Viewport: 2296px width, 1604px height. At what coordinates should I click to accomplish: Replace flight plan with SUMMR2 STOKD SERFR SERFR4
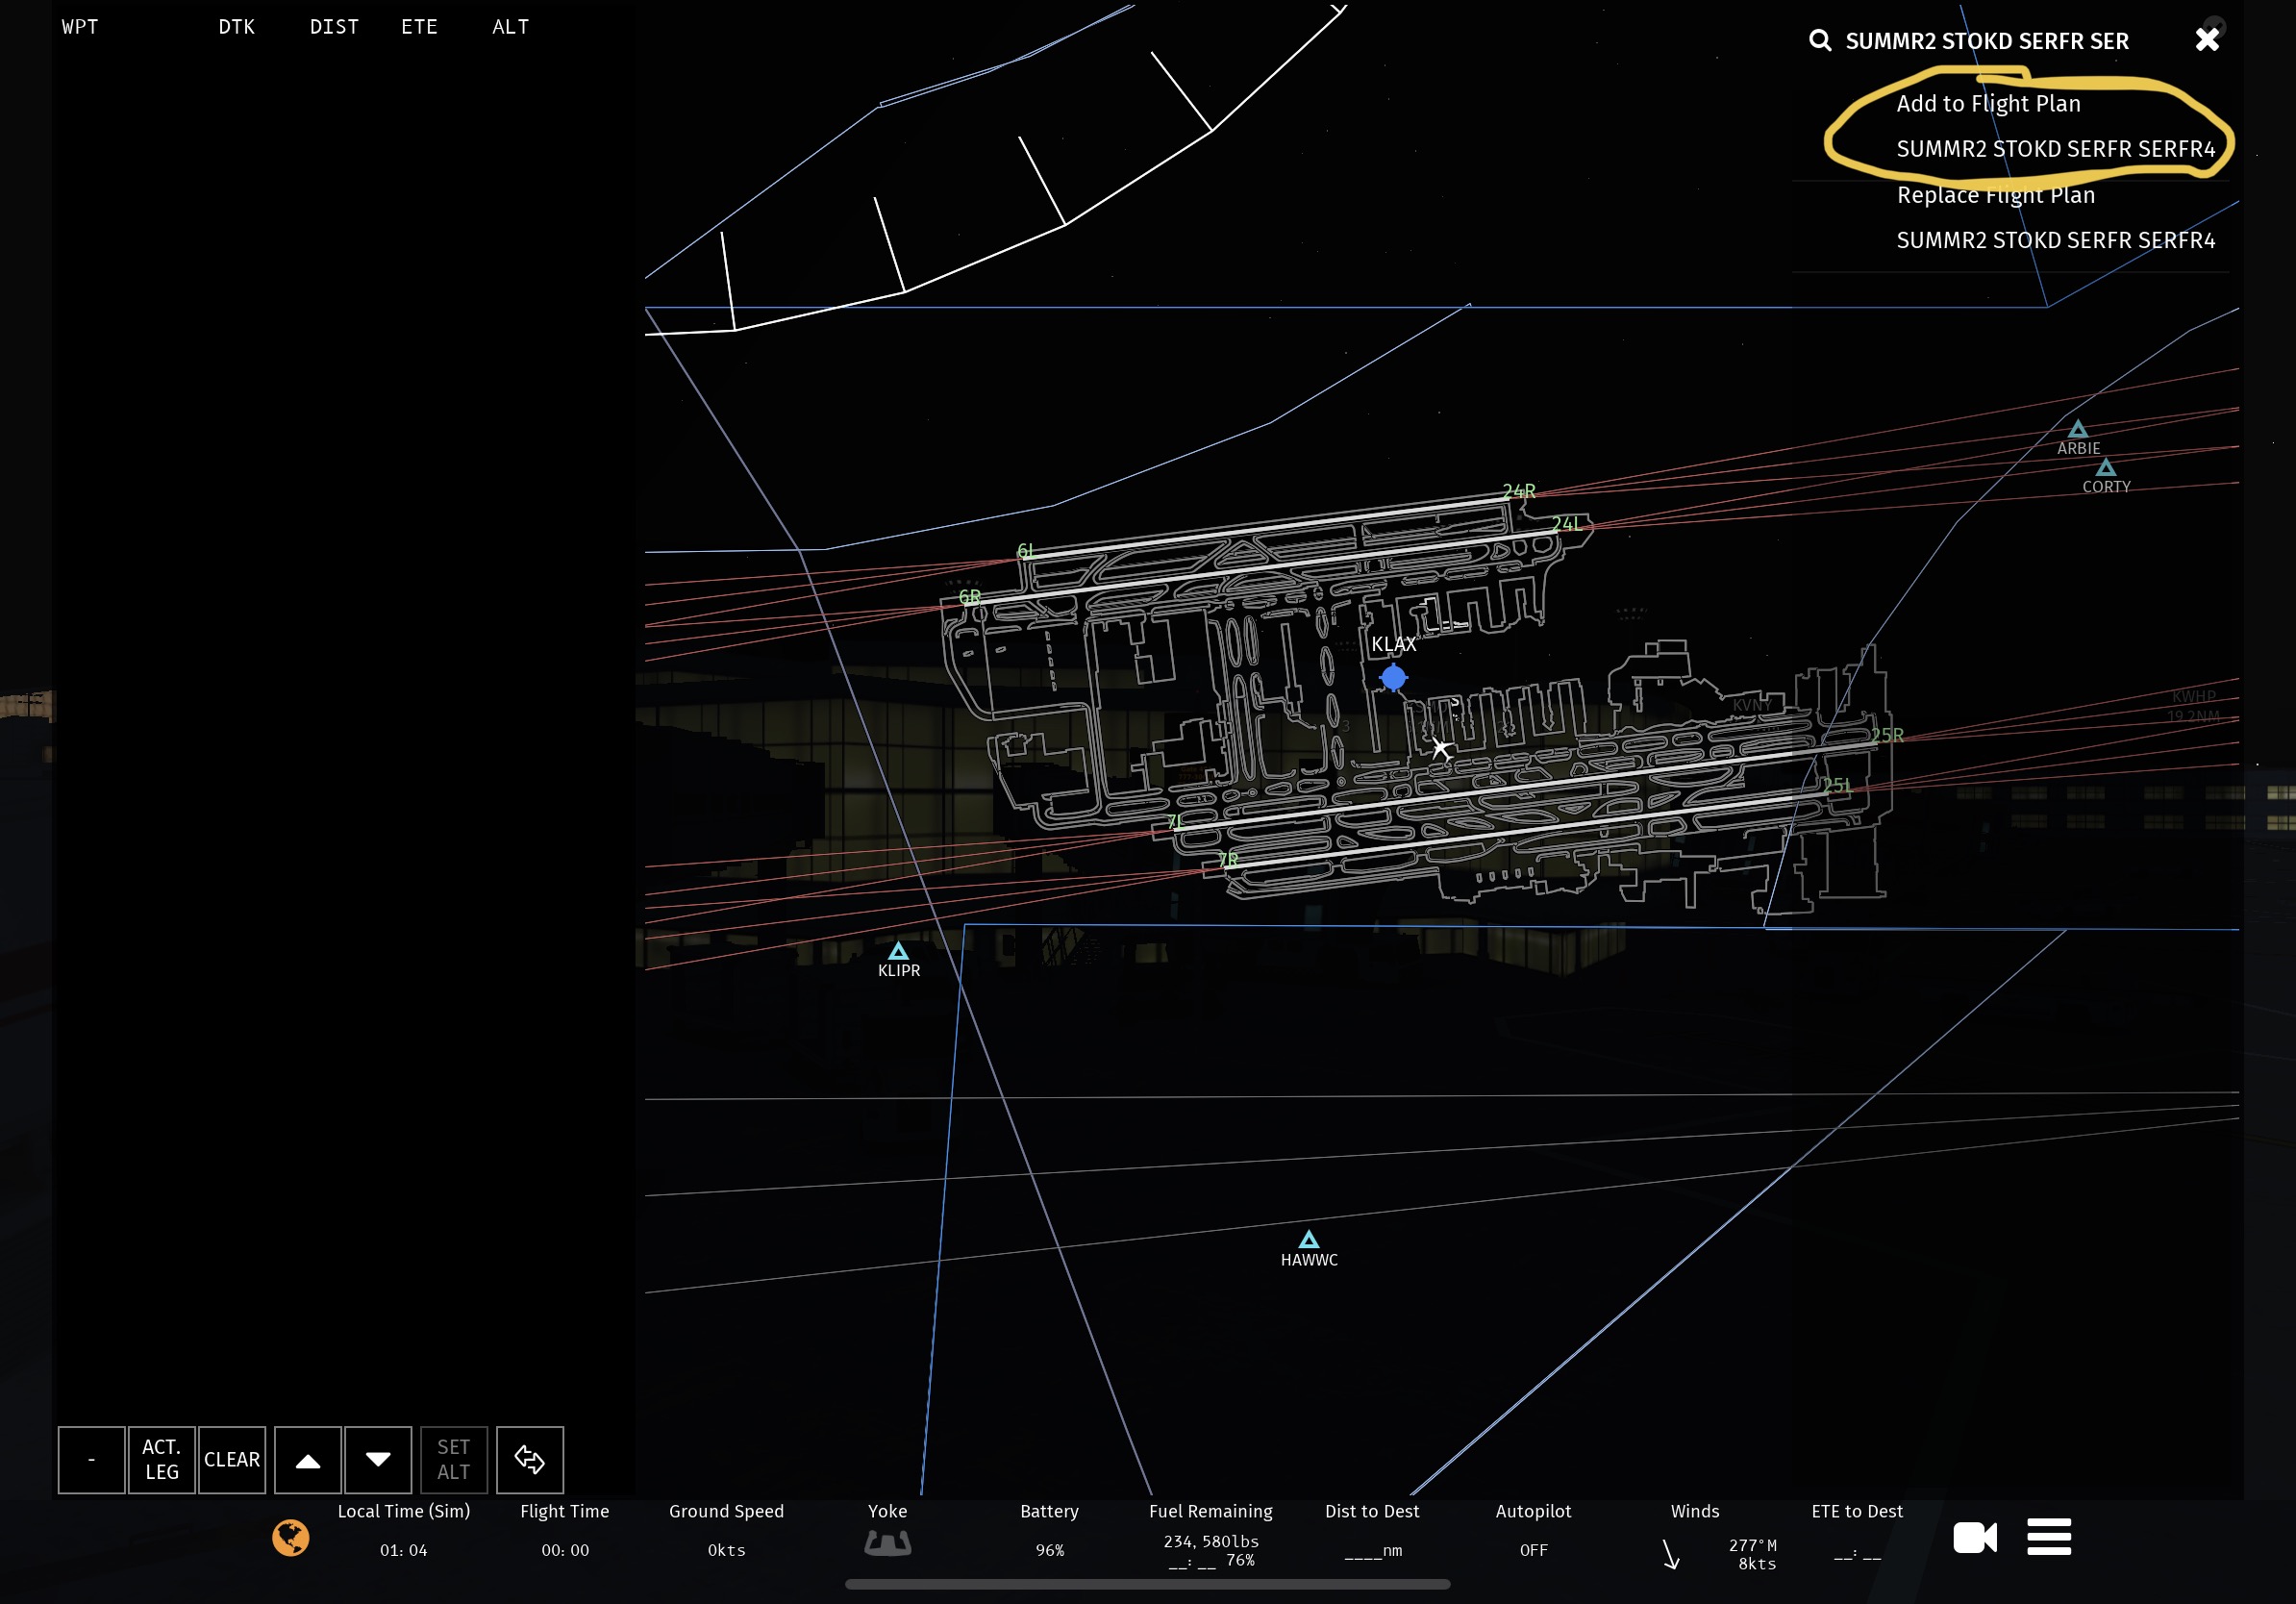tap(2055, 240)
